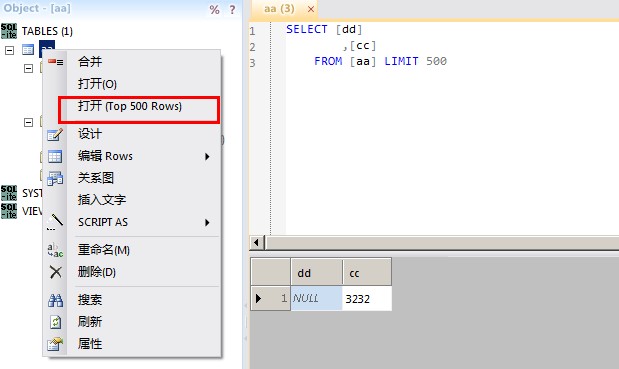Collapse the aa table tree node
Viewport: 619px width, 369px height.
[9, 50]
